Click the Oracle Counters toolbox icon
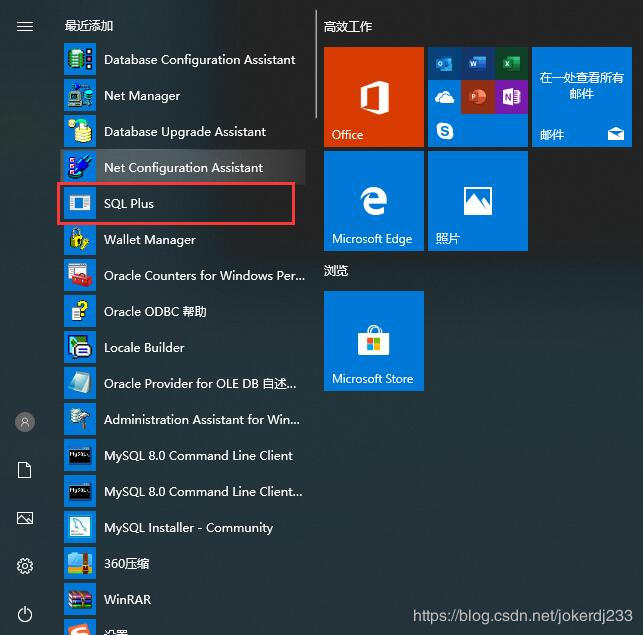643x635 pixels. pos(80,275)
